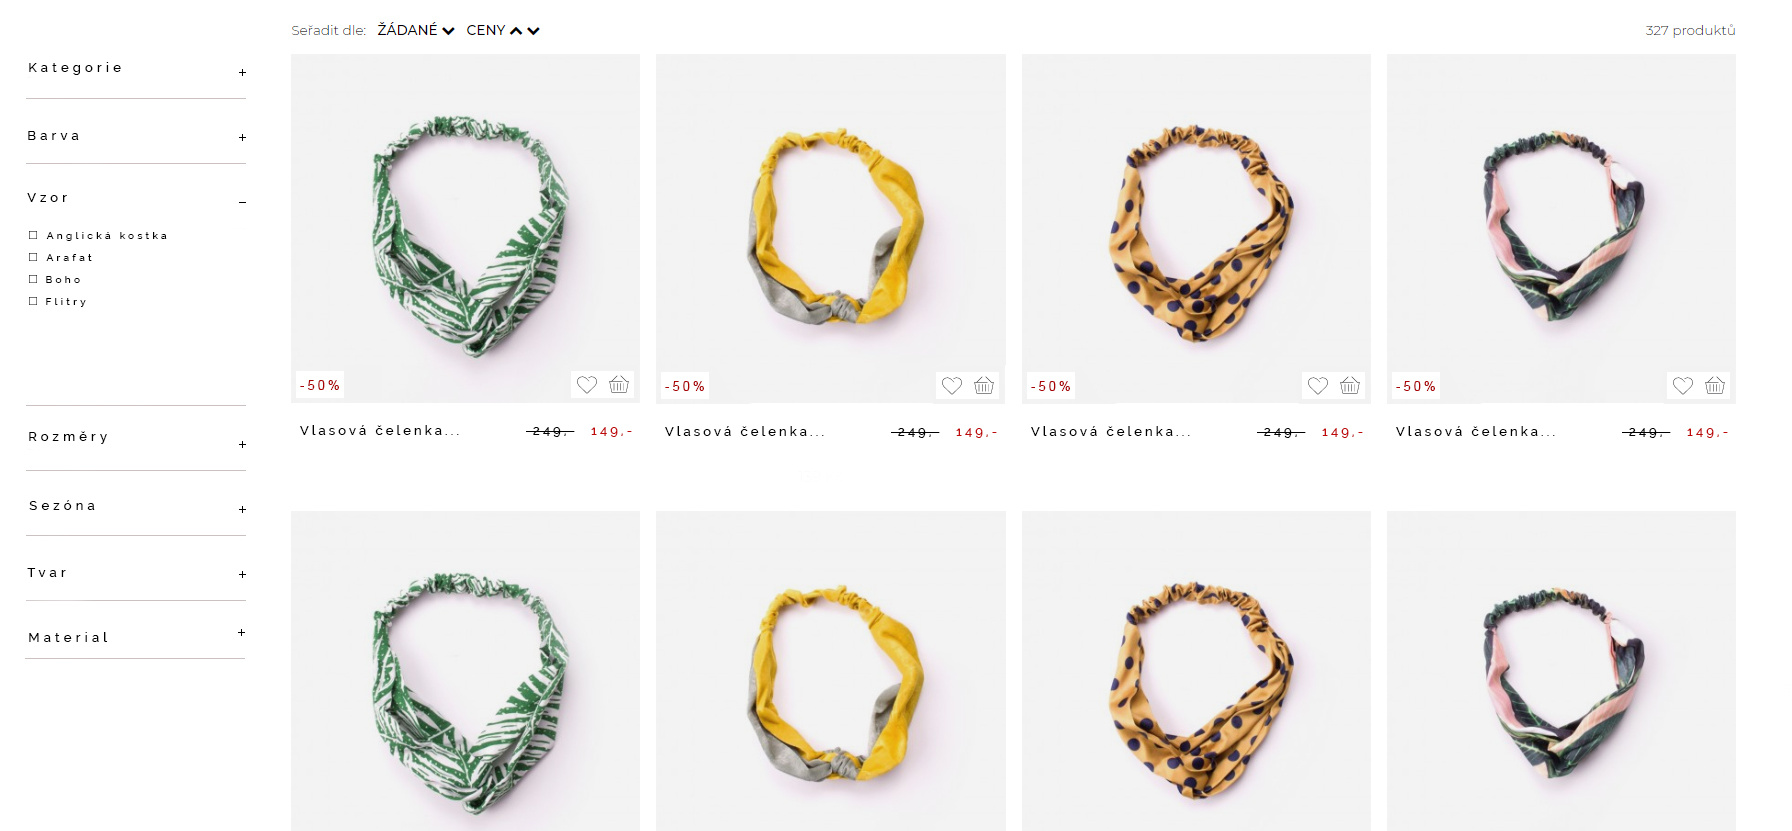Screen dimensions: 1792x831
Task: Add green leaf headband to basket
Action: [619, 385]
